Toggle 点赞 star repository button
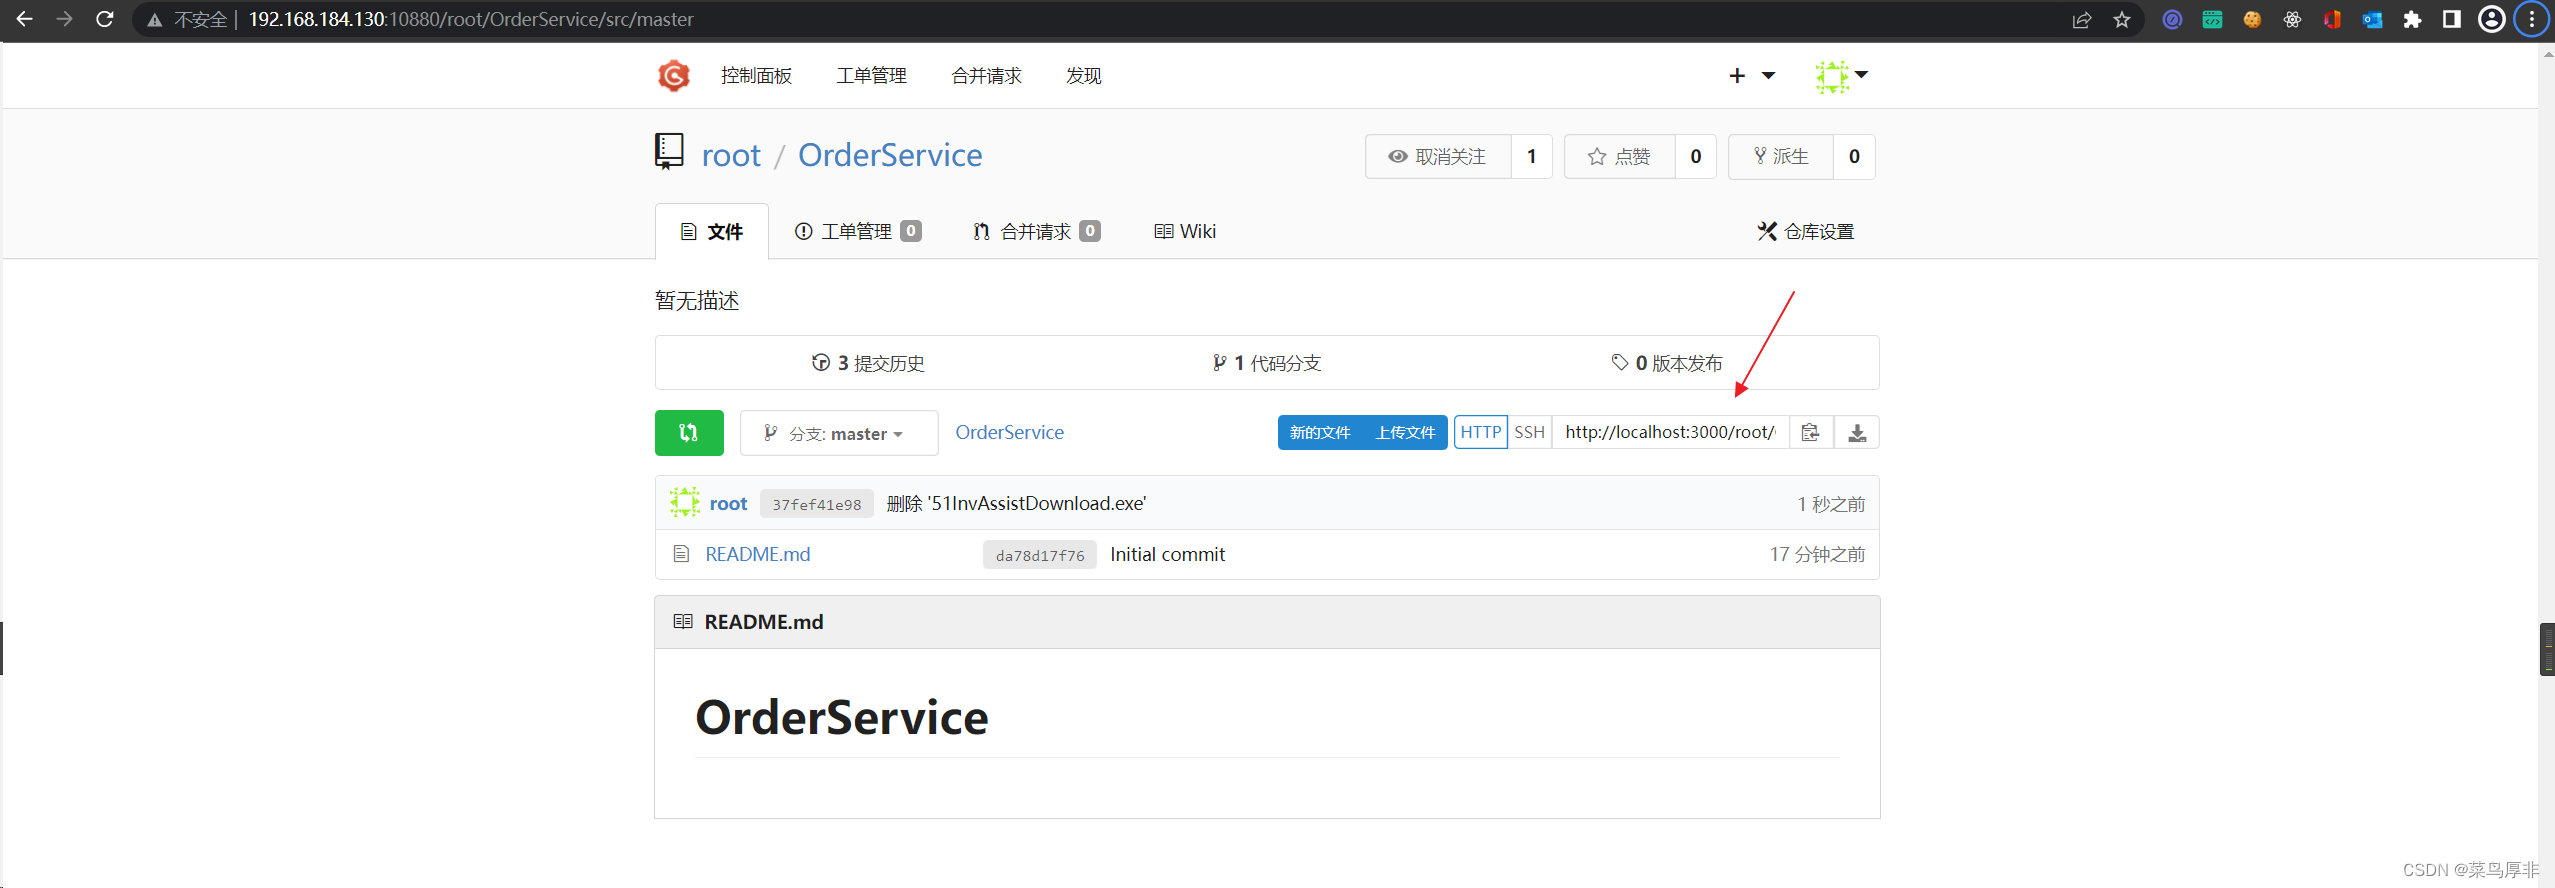 point(1620,157)
